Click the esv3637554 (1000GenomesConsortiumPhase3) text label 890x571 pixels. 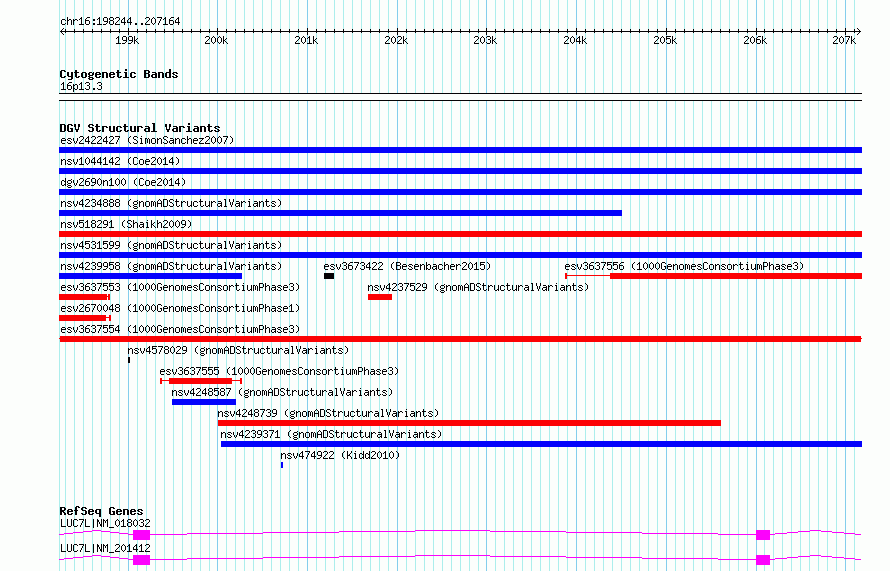tap(180, 329)
